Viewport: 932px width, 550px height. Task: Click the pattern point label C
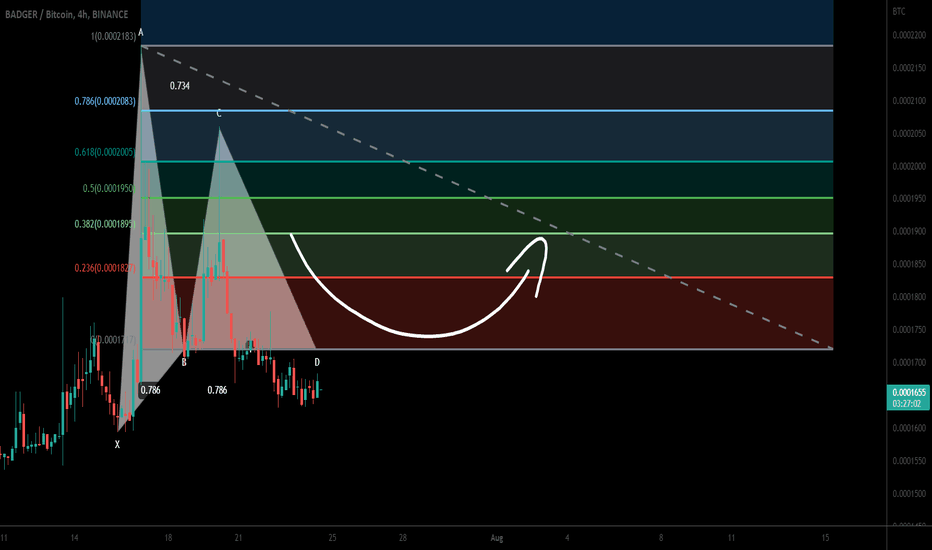tap(219, 114)
